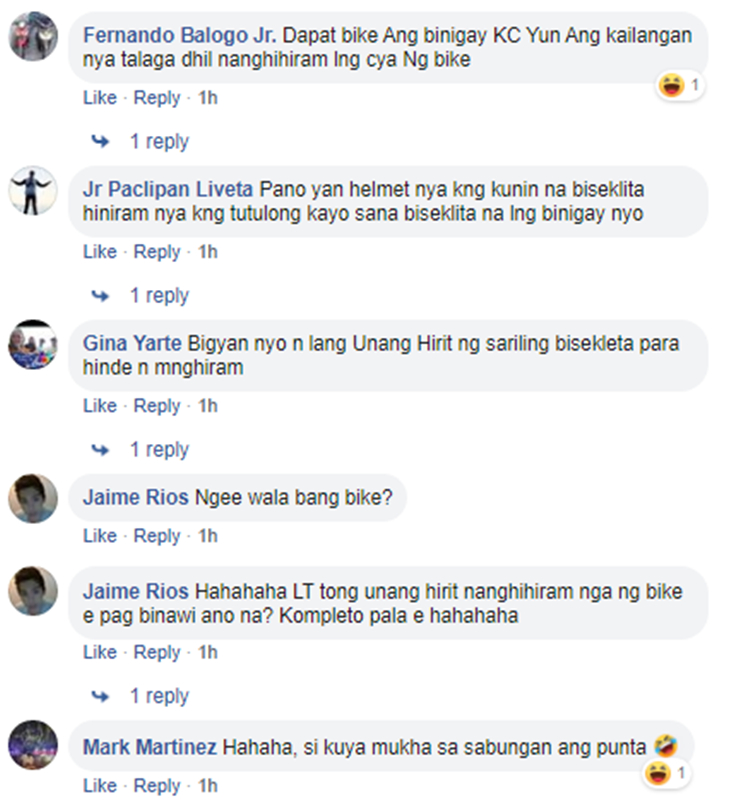This screenshot has width=750, height=801.
Task: Reply to Jr Paclipan Liveta's comment
Action: point(157,252)
